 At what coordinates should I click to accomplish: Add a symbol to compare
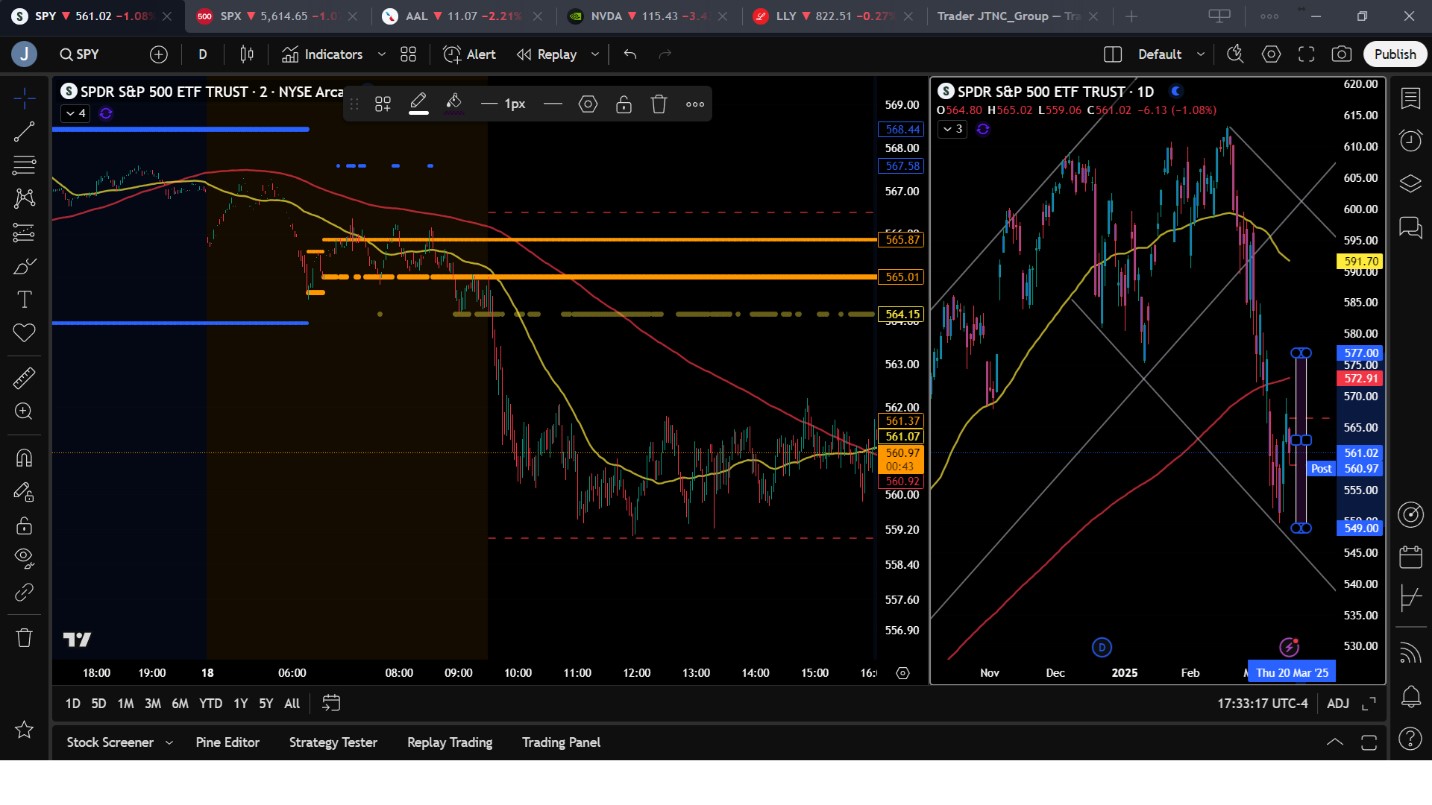pyautogui.click(x=159, y=54)
